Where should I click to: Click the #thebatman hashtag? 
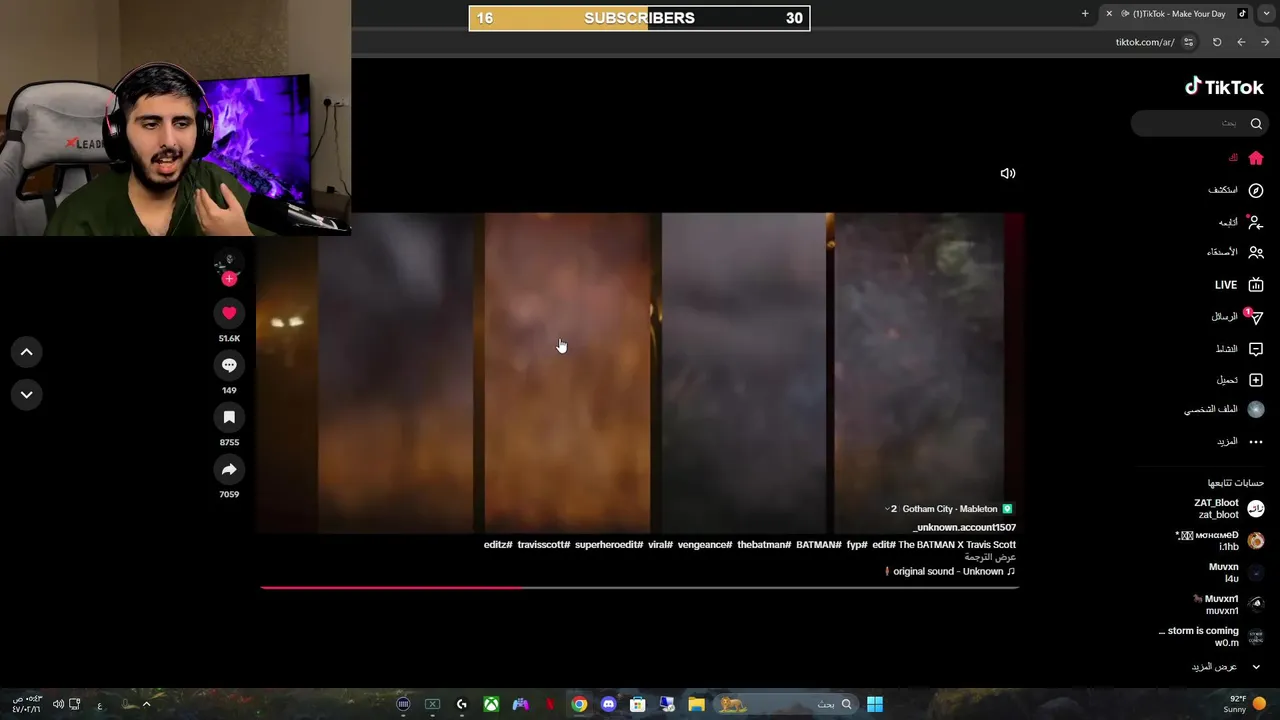pos(764,545)
